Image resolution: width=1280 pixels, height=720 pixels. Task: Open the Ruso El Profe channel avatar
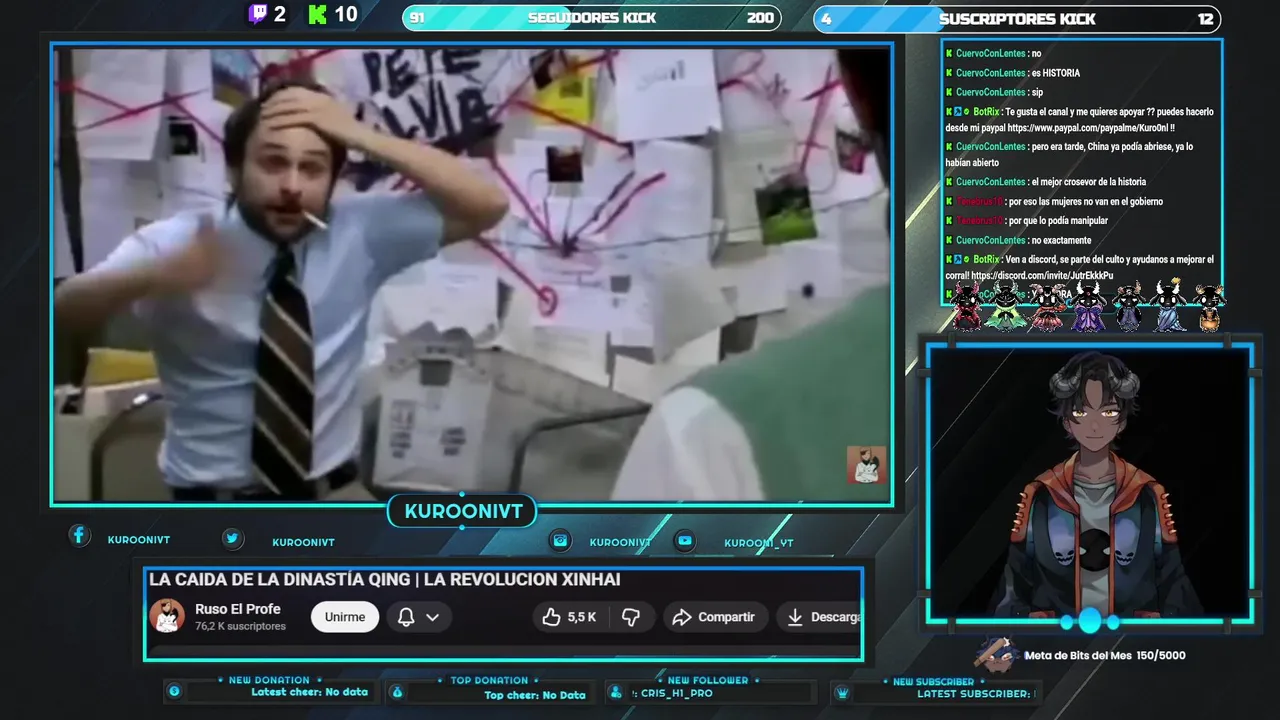click(167, 616)
